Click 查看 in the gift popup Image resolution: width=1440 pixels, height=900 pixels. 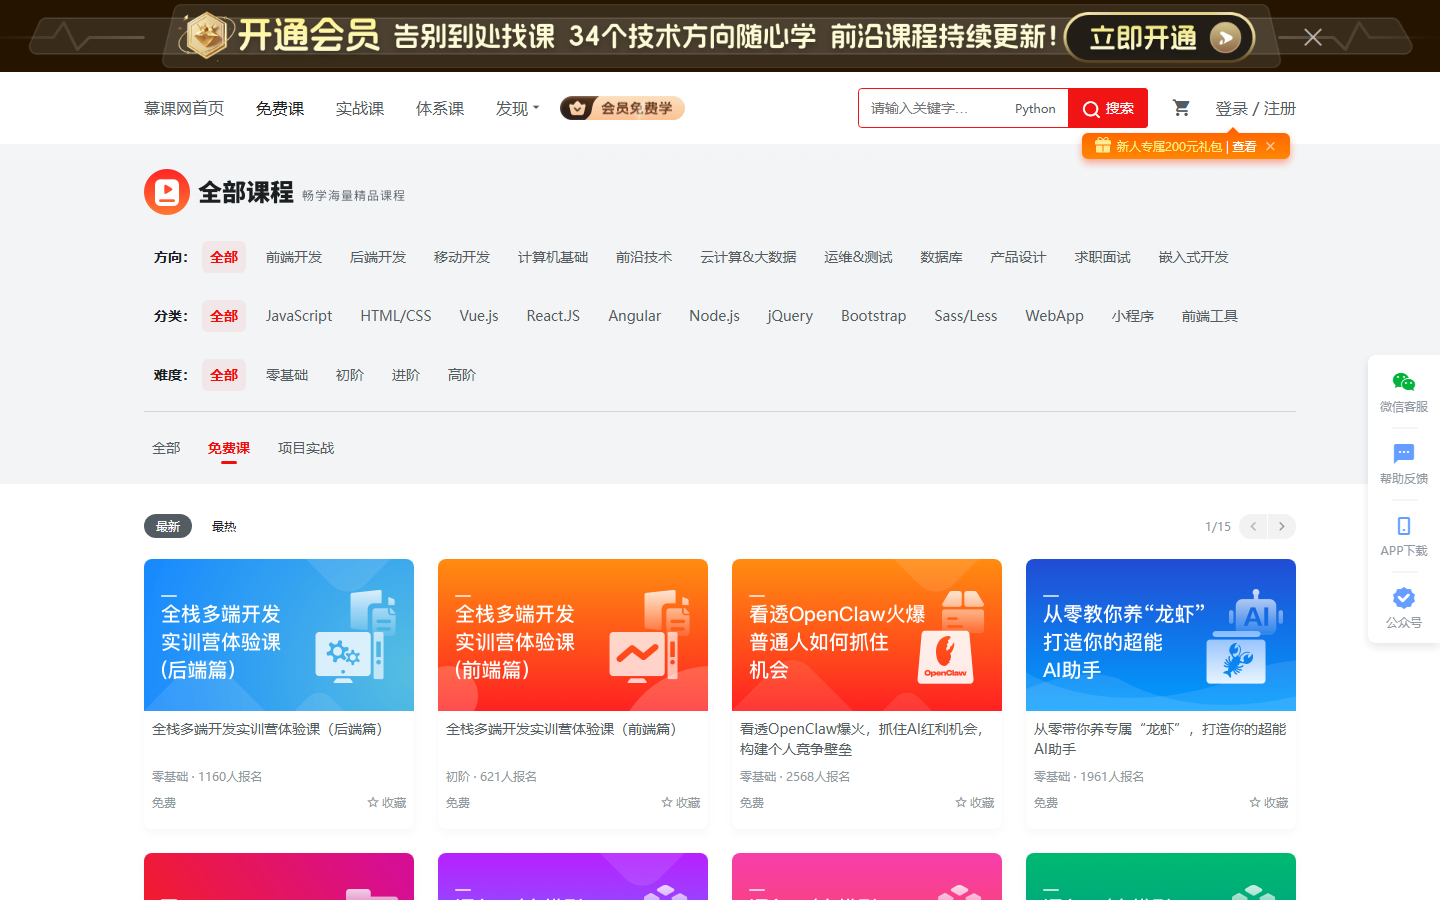[1244, 146]
